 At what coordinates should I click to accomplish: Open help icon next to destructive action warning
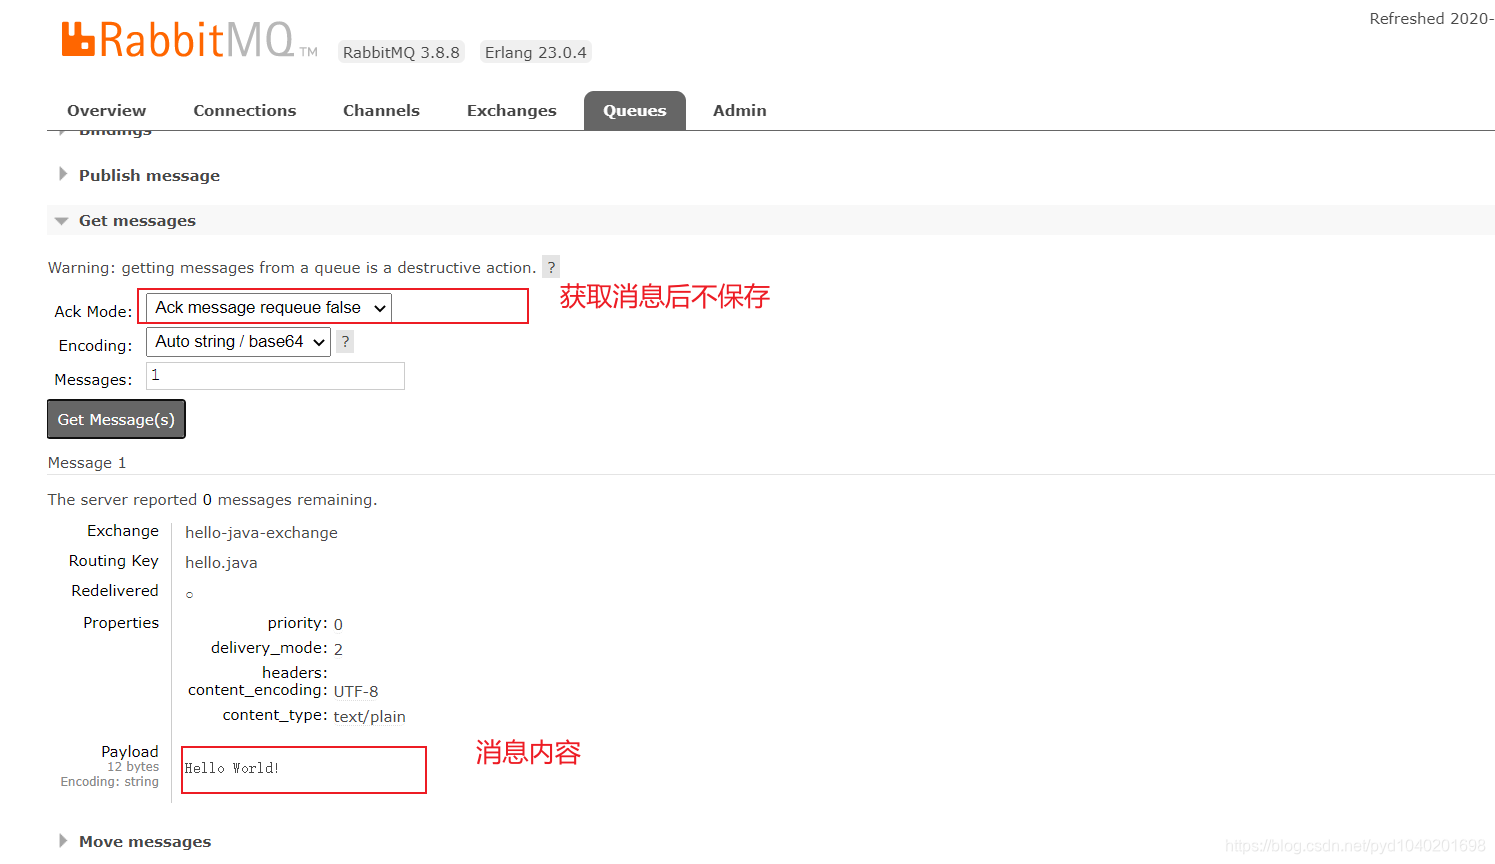pyautogui.click(x=551, y=267)
